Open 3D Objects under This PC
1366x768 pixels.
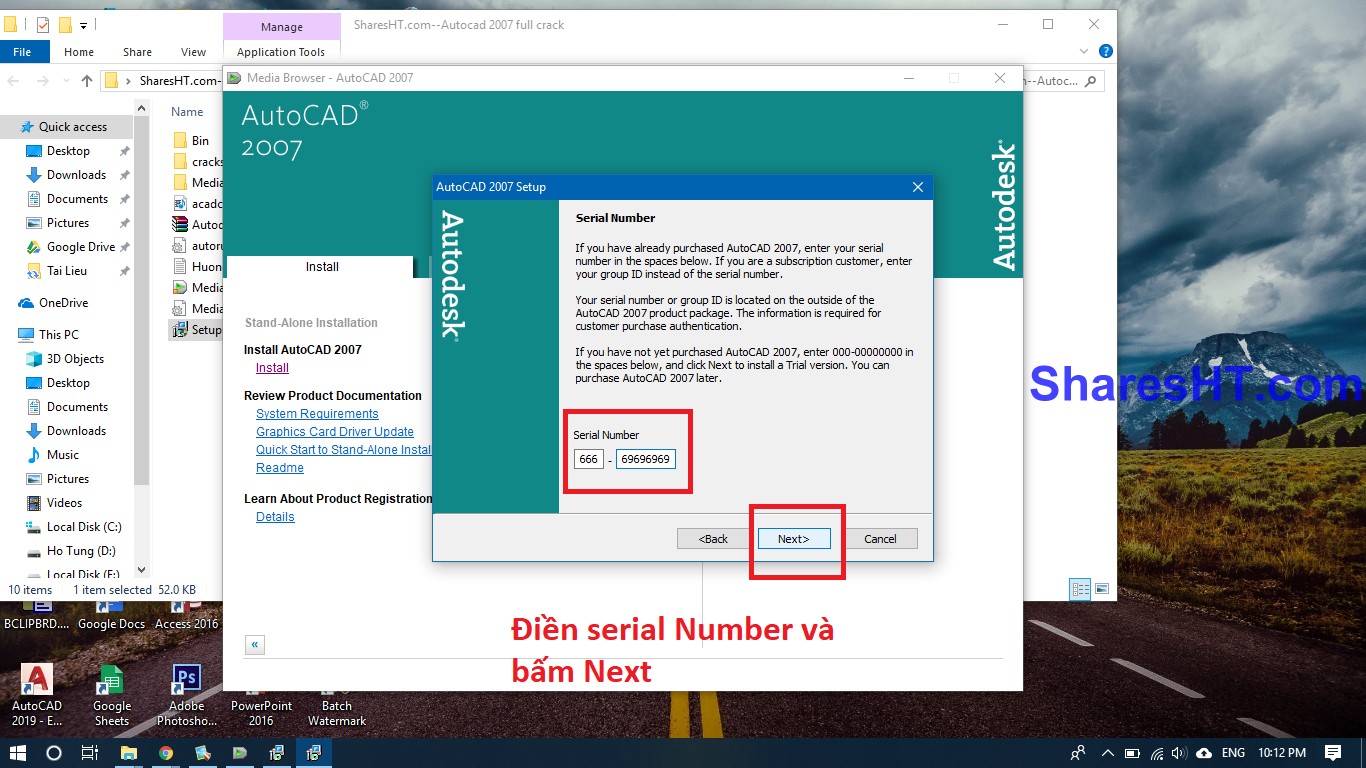(x=75, y=359)
